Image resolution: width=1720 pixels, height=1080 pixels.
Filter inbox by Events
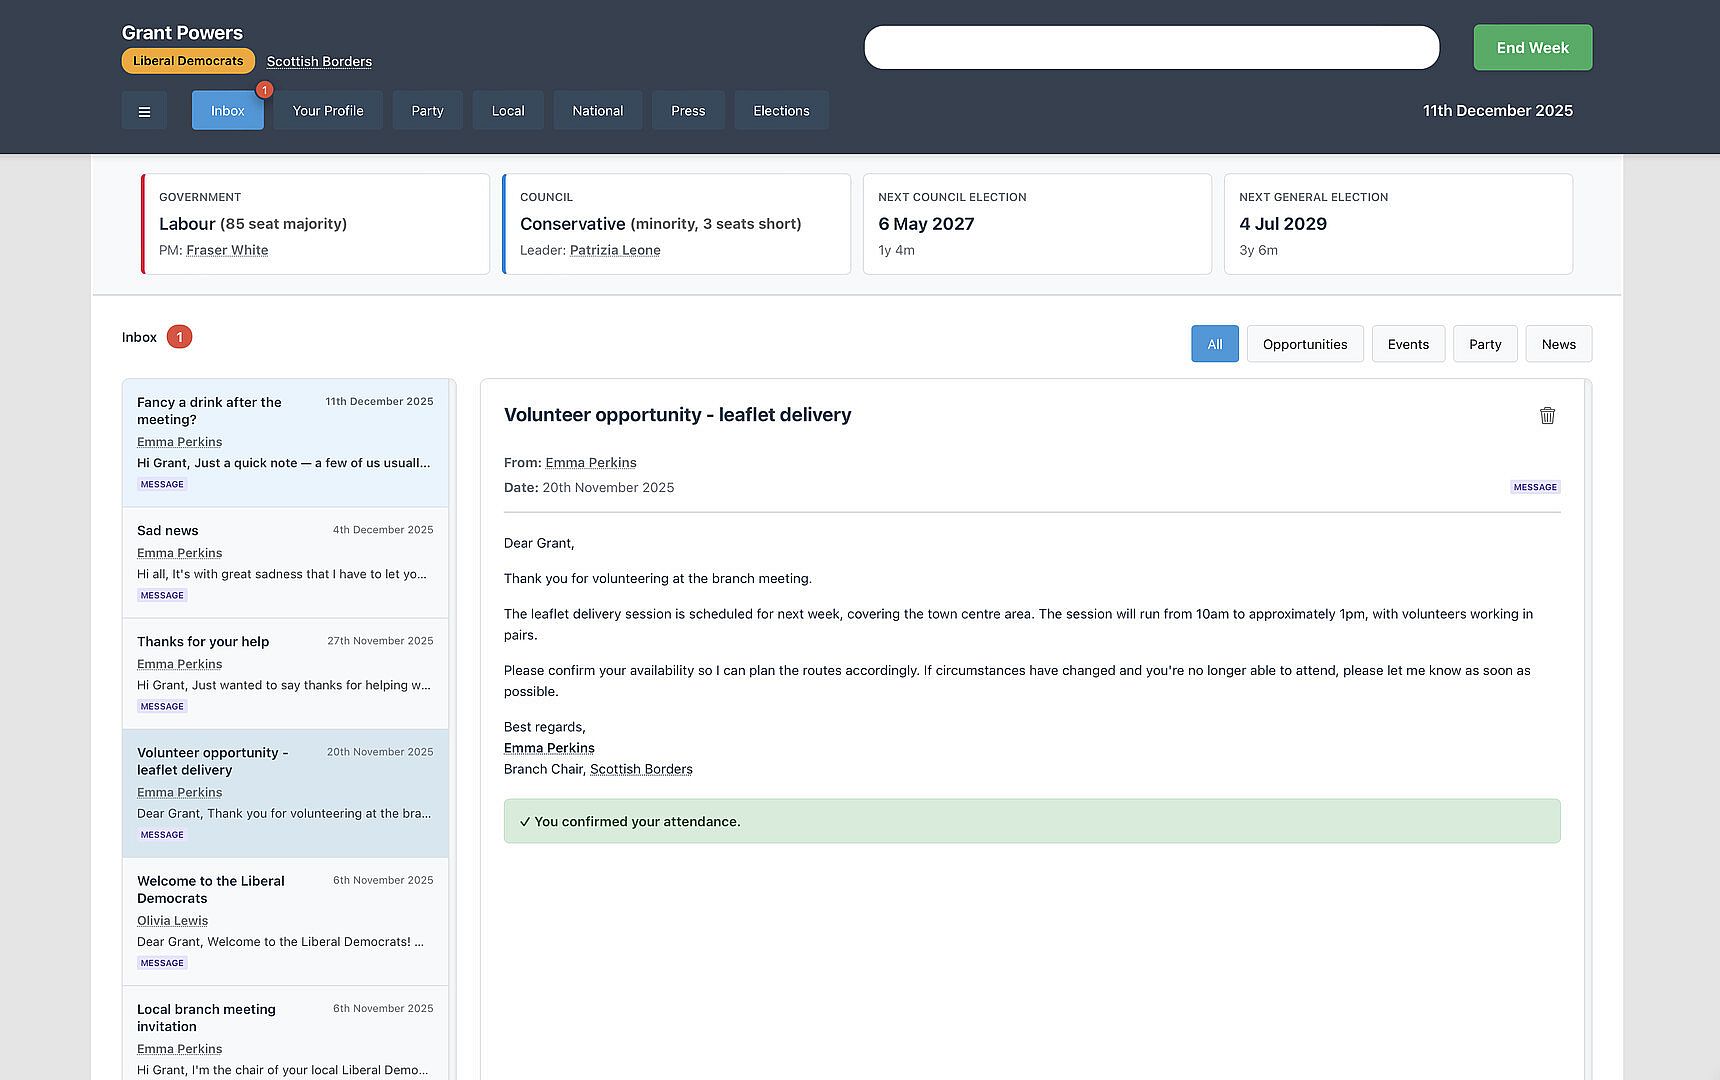(x=1407, y=344)
